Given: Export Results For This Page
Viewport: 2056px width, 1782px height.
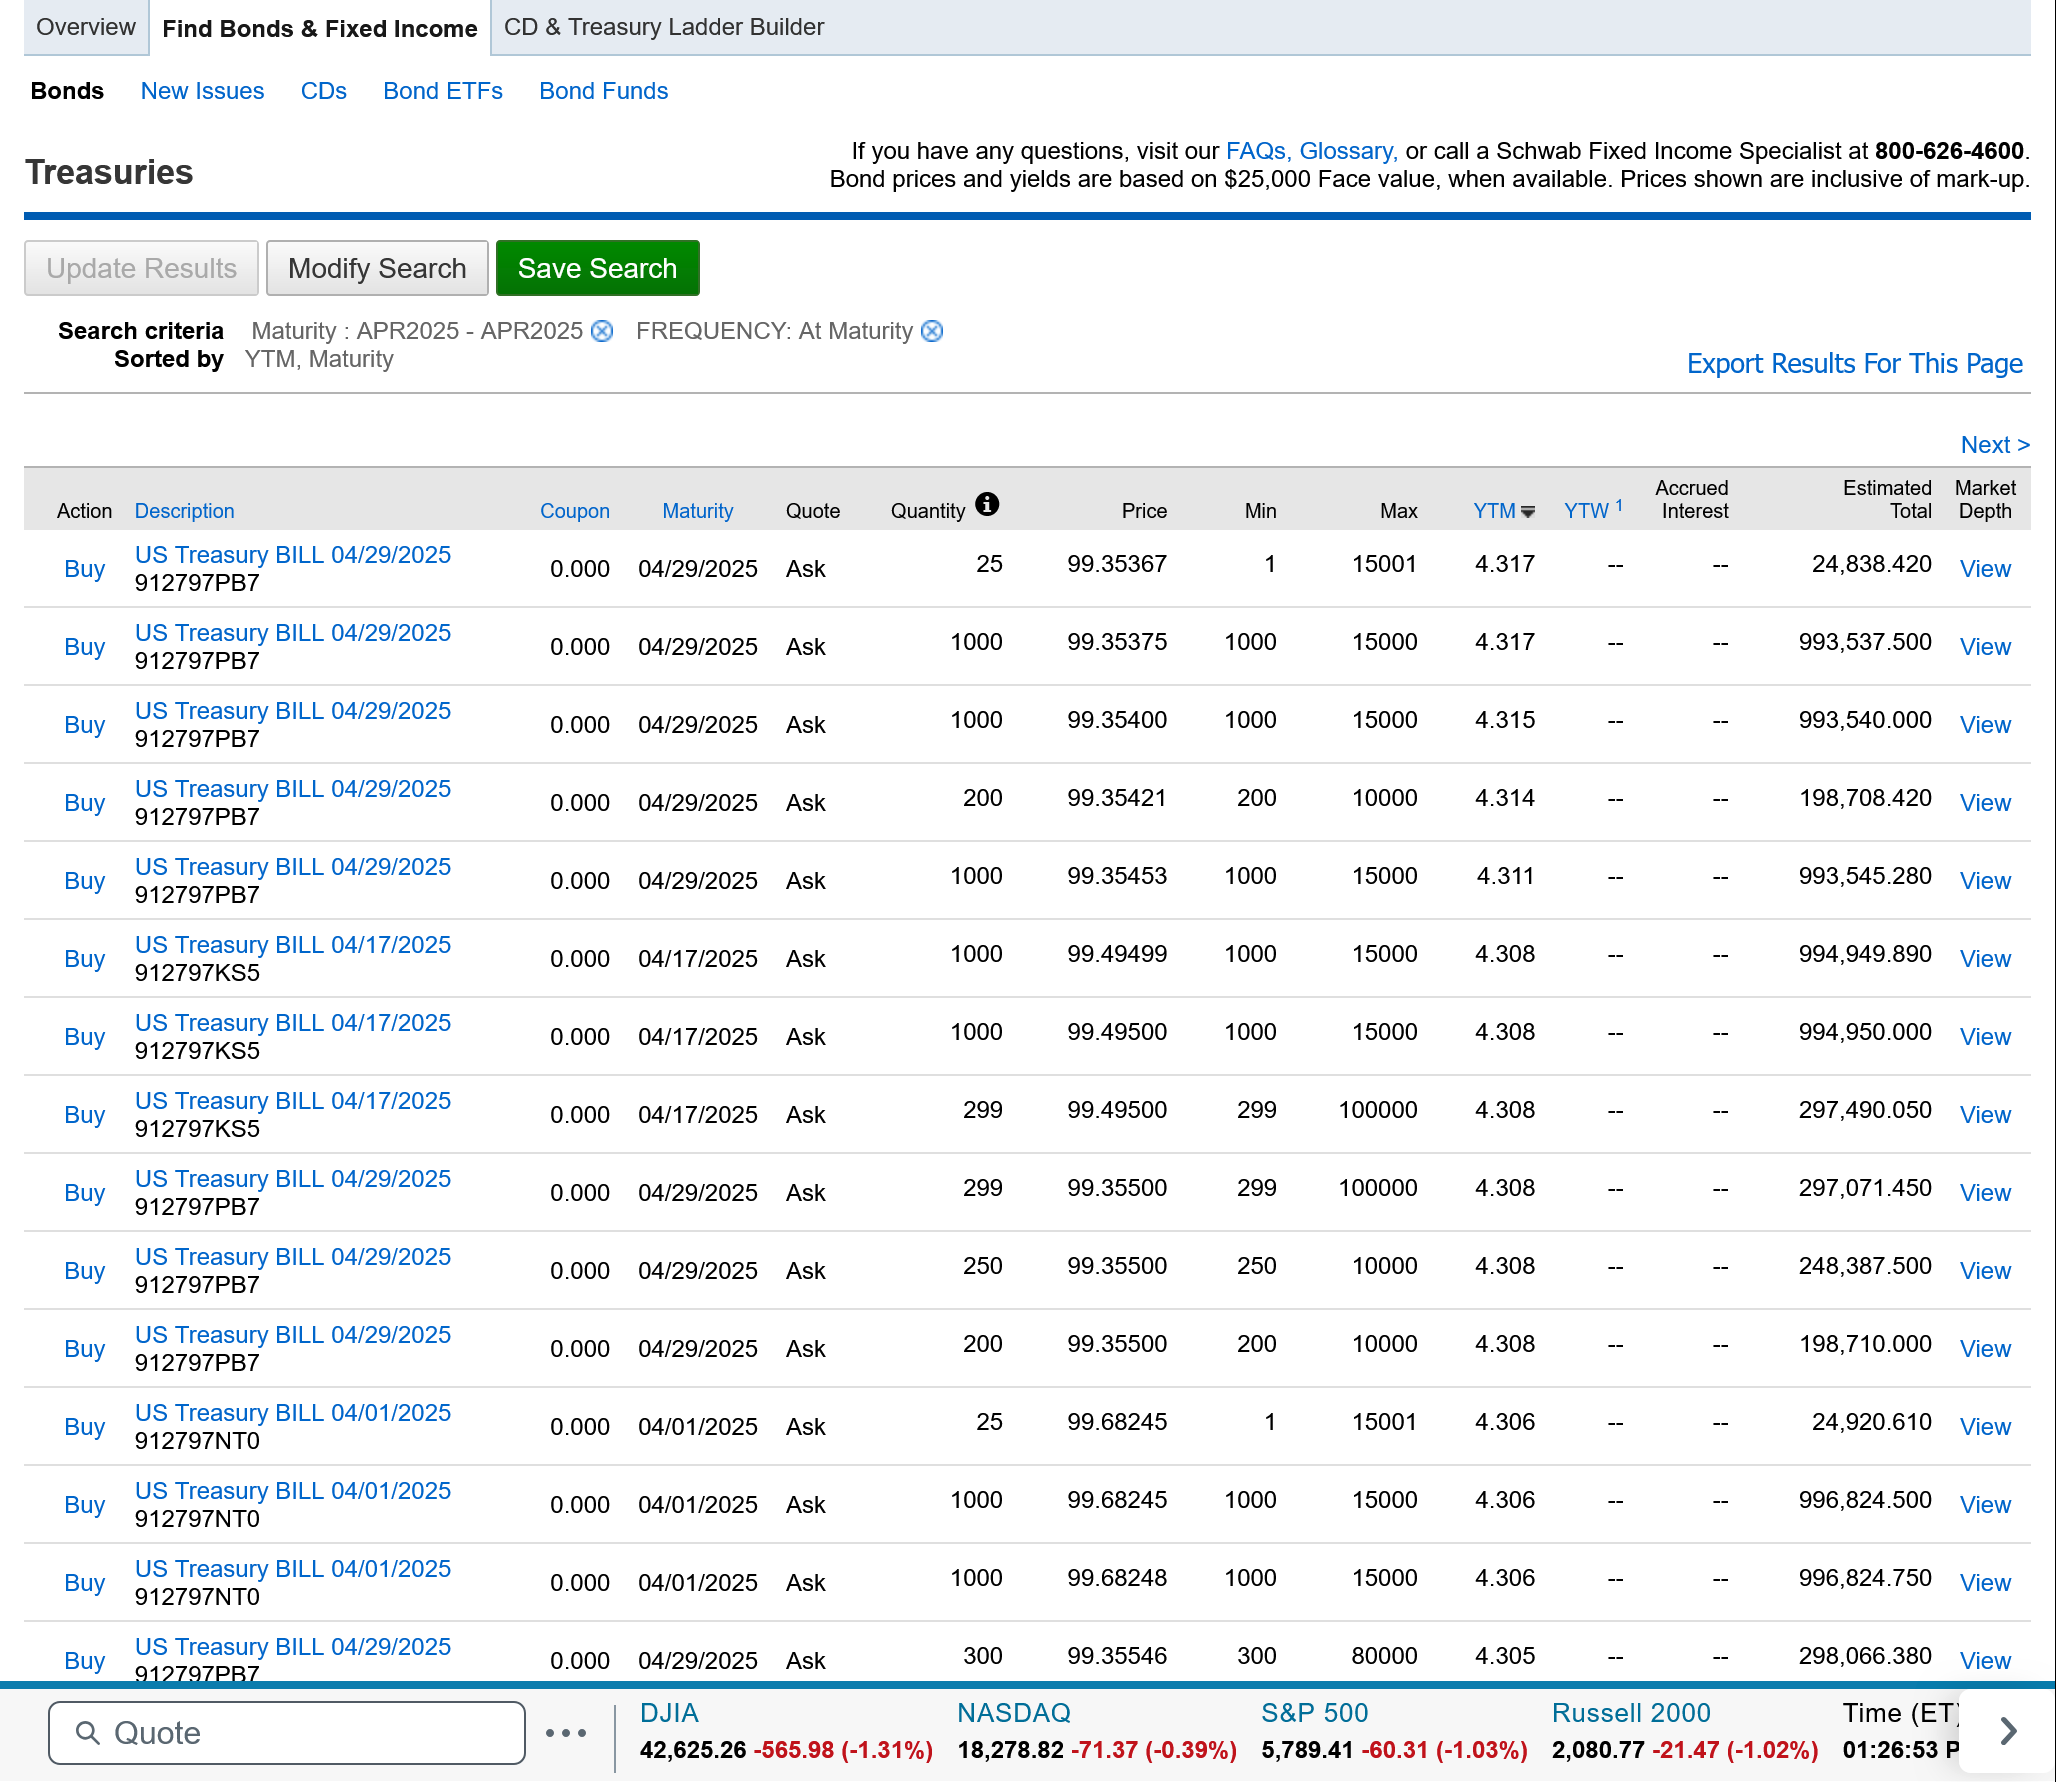Looking at the screenshot, I should [x=1854, y=363].
